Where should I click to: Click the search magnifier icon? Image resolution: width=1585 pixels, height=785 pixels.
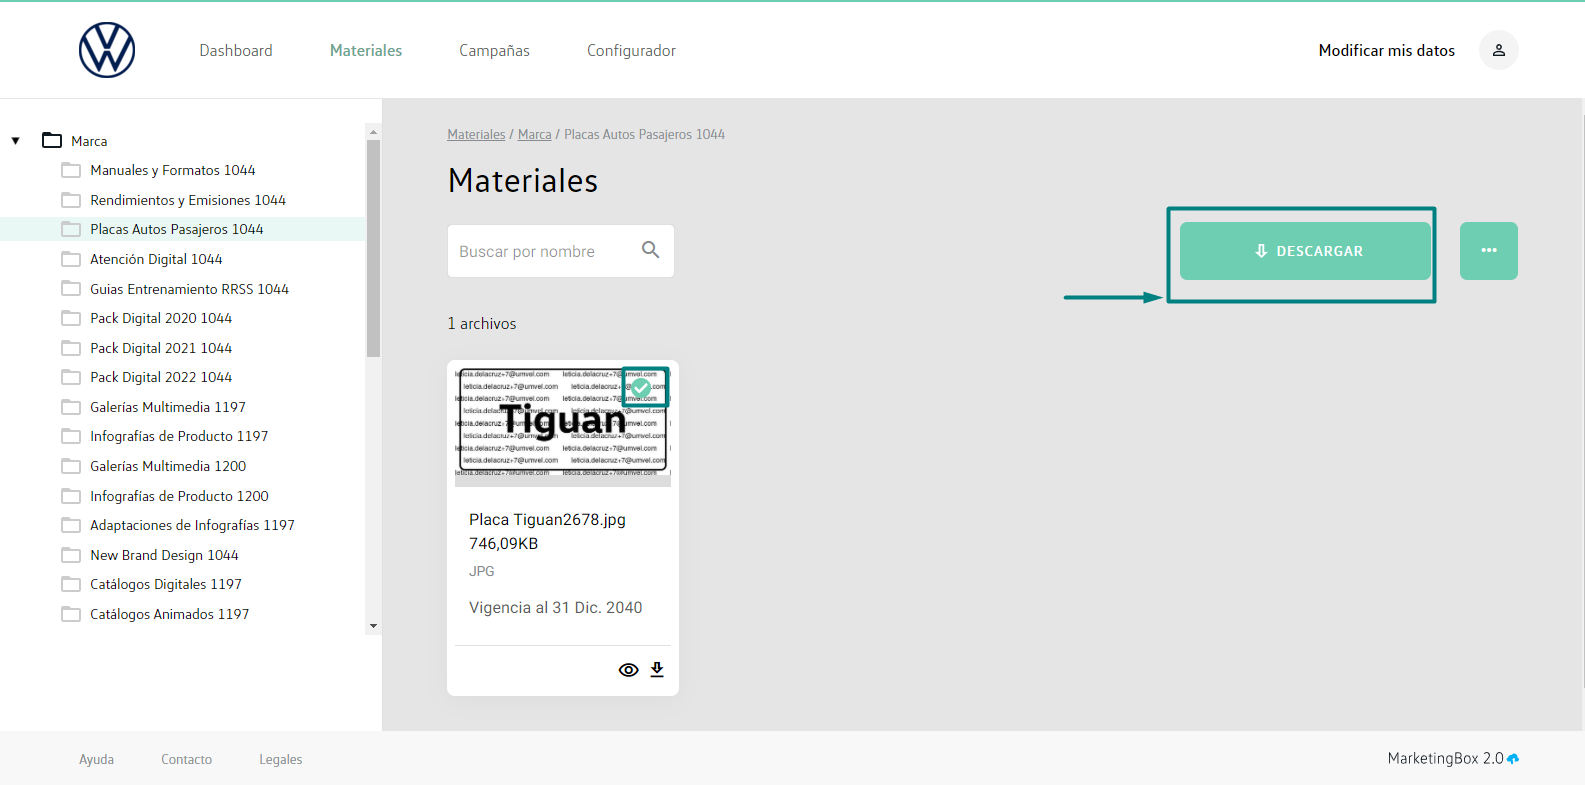click(650, 250)
